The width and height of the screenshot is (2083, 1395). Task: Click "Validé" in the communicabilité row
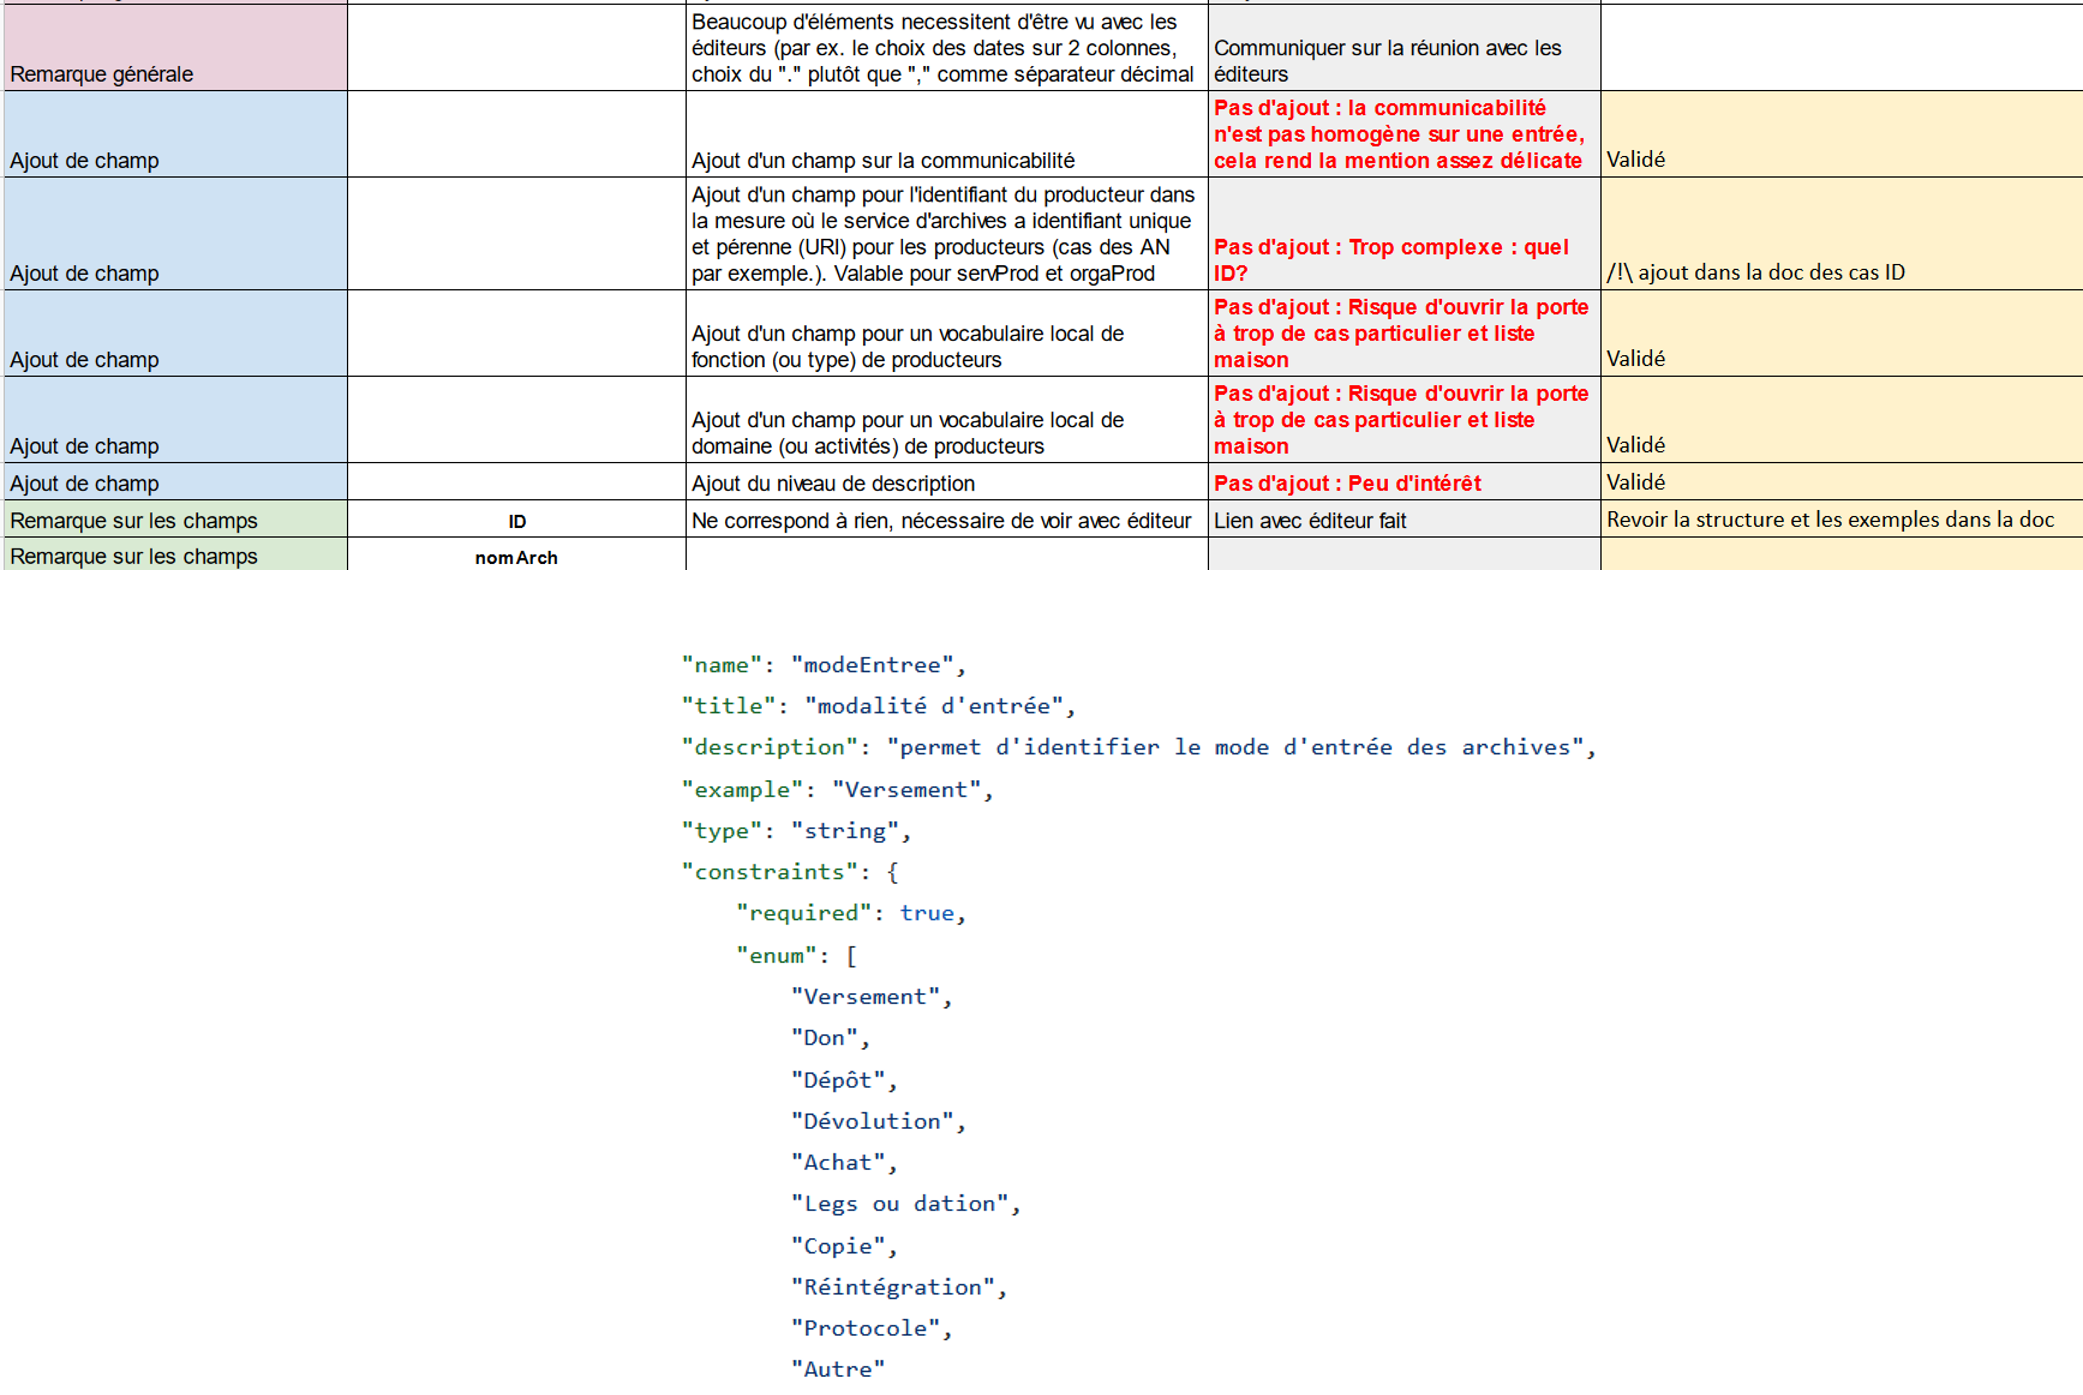coord(1841,135)
